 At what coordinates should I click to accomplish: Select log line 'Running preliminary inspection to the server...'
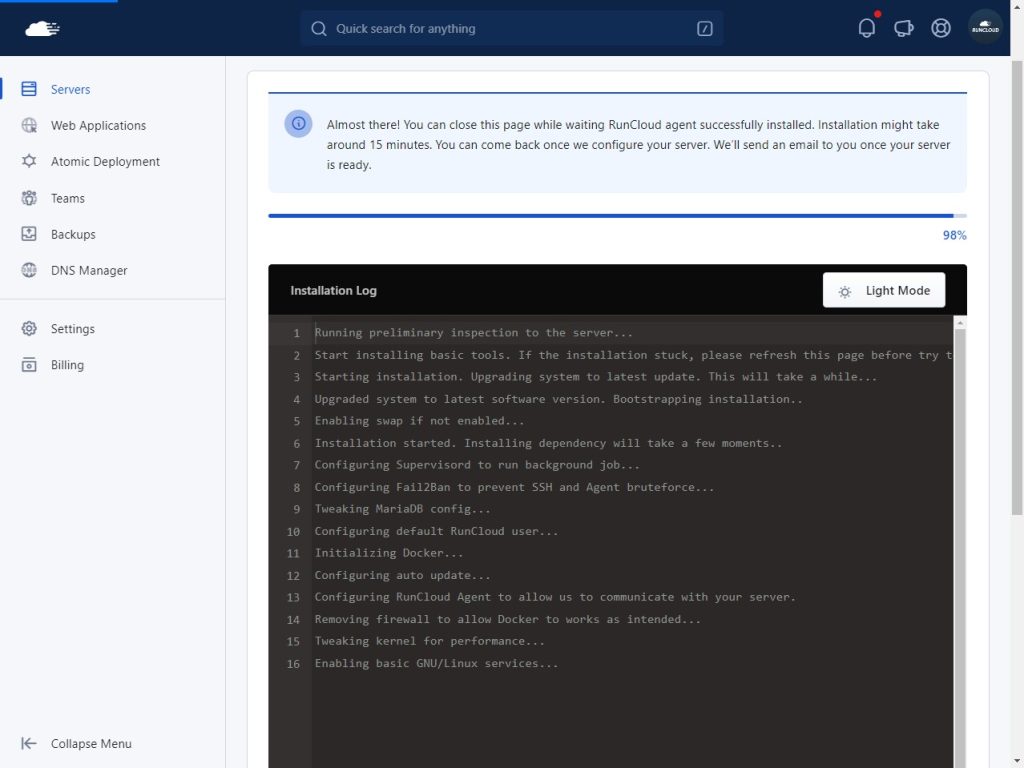pyautogui.click(x=473, y=332)
